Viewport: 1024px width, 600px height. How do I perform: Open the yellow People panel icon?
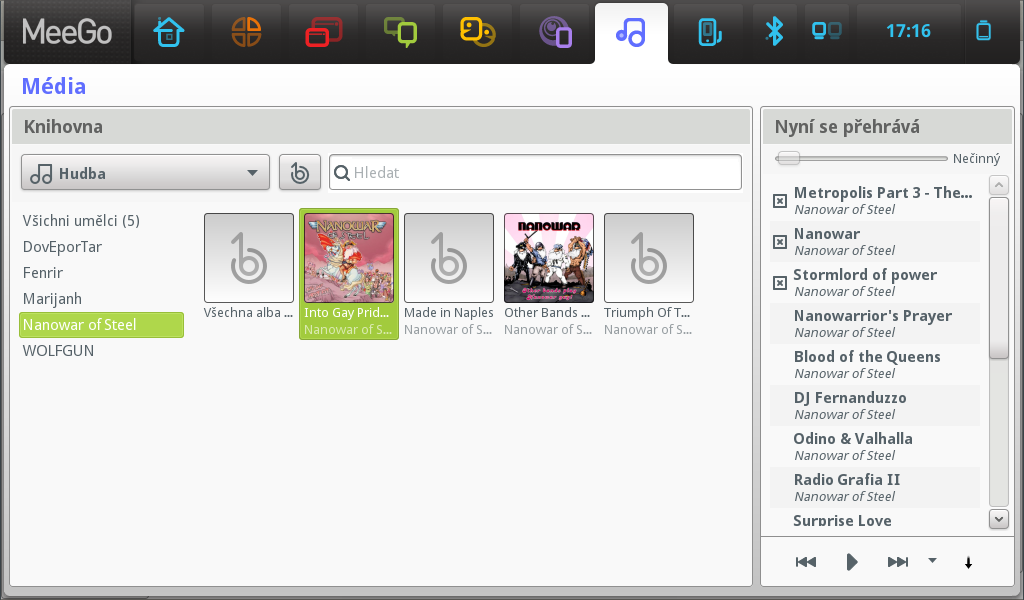[x=477, y=32]
